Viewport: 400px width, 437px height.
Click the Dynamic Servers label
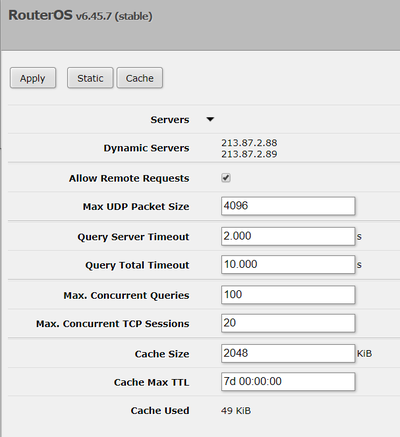pyautogui.click(x=146, y=148)
